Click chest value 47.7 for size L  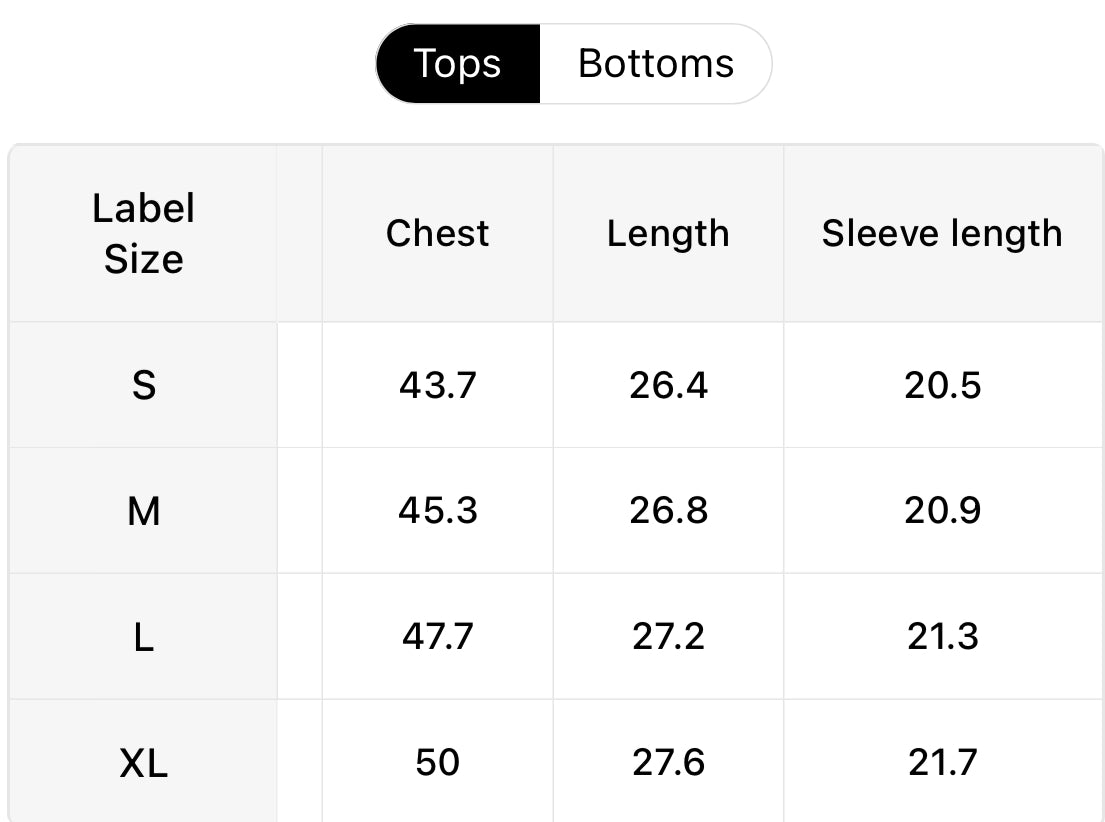point(438,637)
